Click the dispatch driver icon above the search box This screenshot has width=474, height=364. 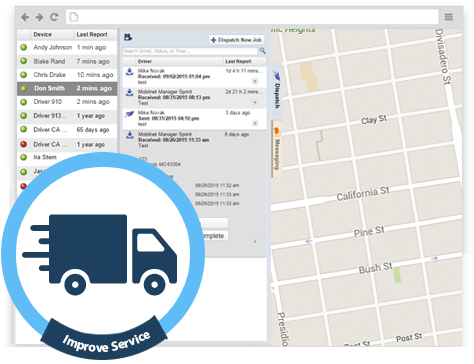click(128, 37)
